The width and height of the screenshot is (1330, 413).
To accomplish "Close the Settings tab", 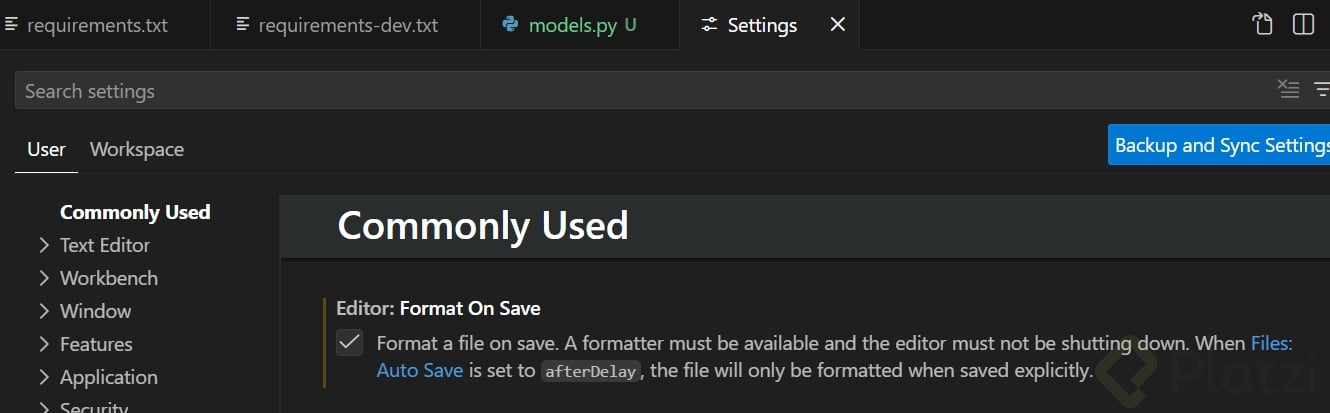I will [838, 25].
